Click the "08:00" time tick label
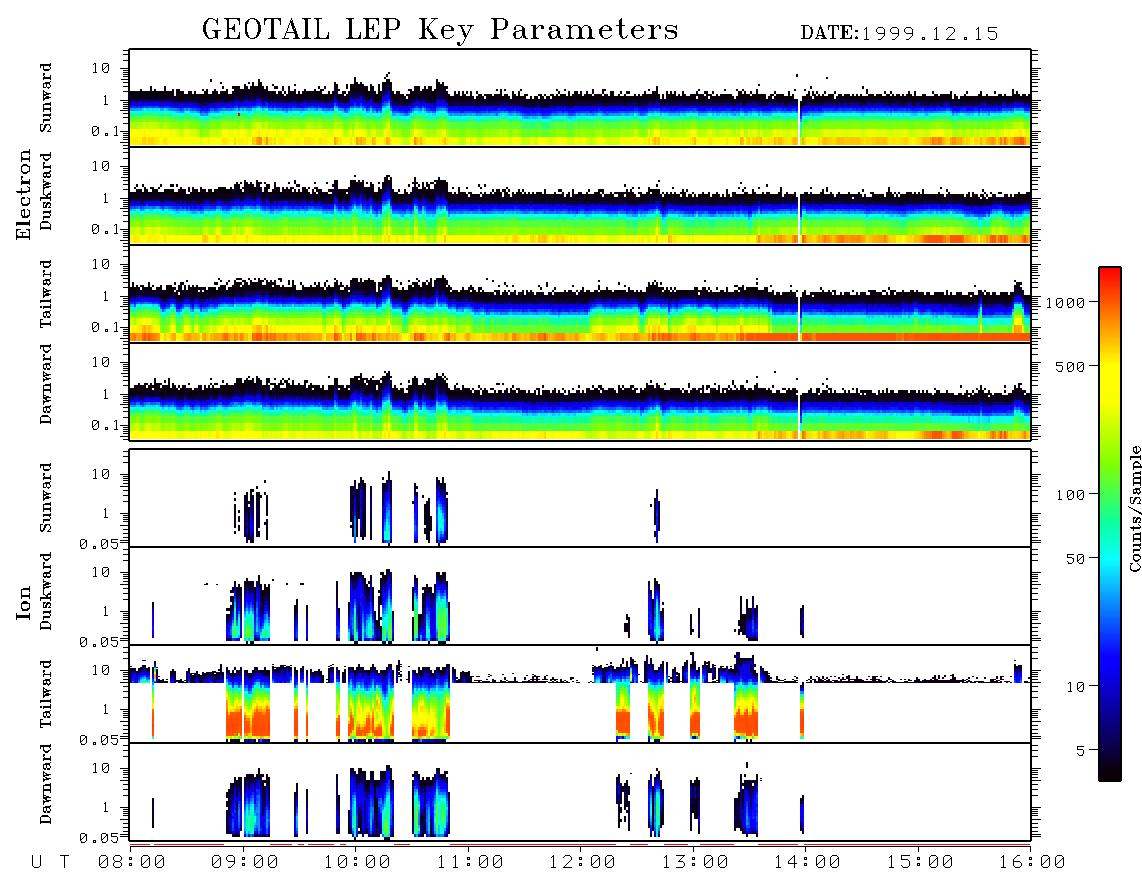 point(132,862)
